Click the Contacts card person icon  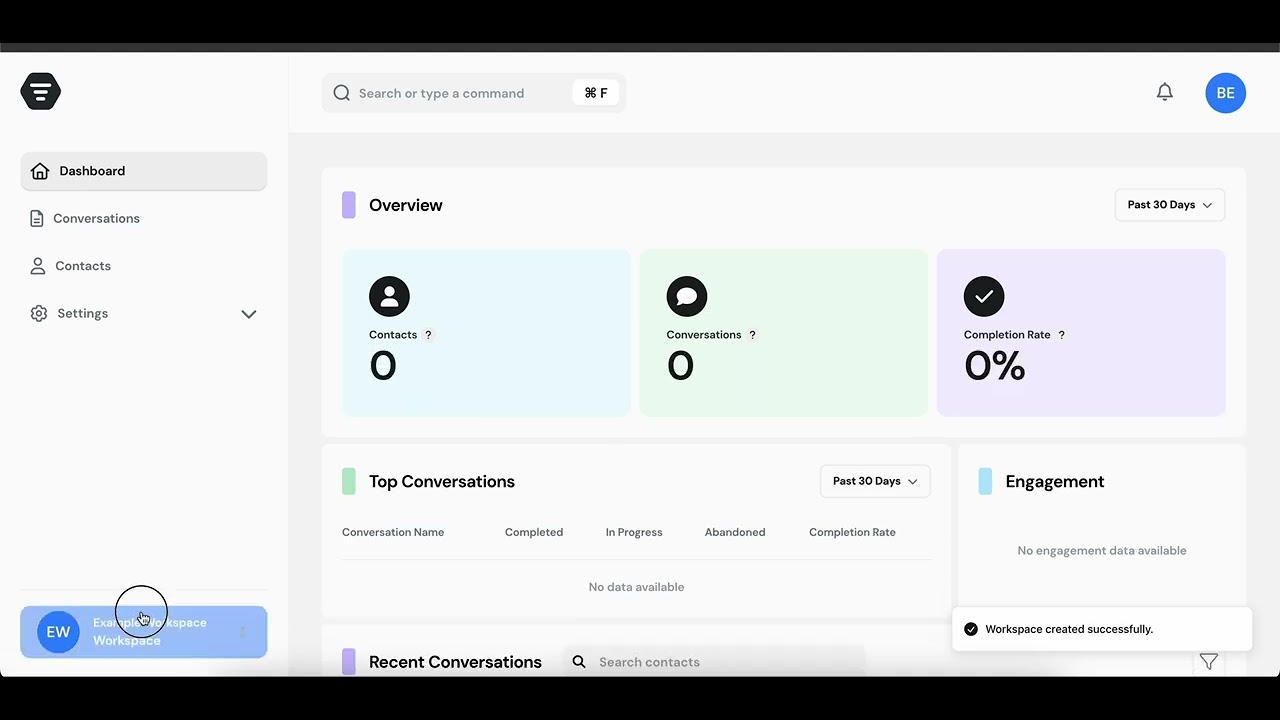[389, 296]
